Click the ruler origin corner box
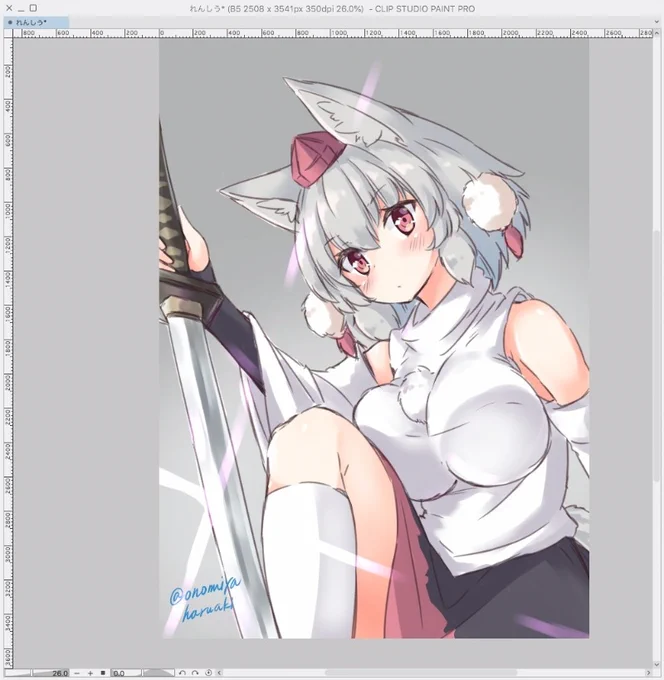Image resolution: width=664 pixels, height=680 pixels. pyautogui.click(x=9, y=33)
